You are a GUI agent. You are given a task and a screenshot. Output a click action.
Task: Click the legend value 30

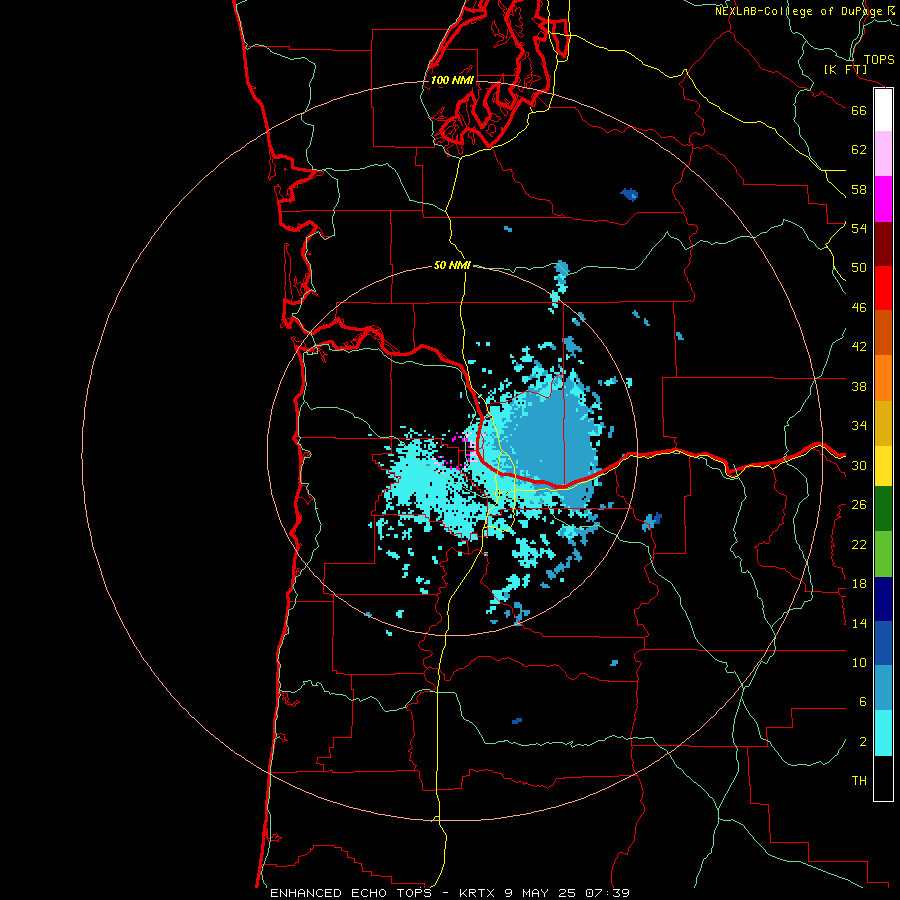point(859,465)
